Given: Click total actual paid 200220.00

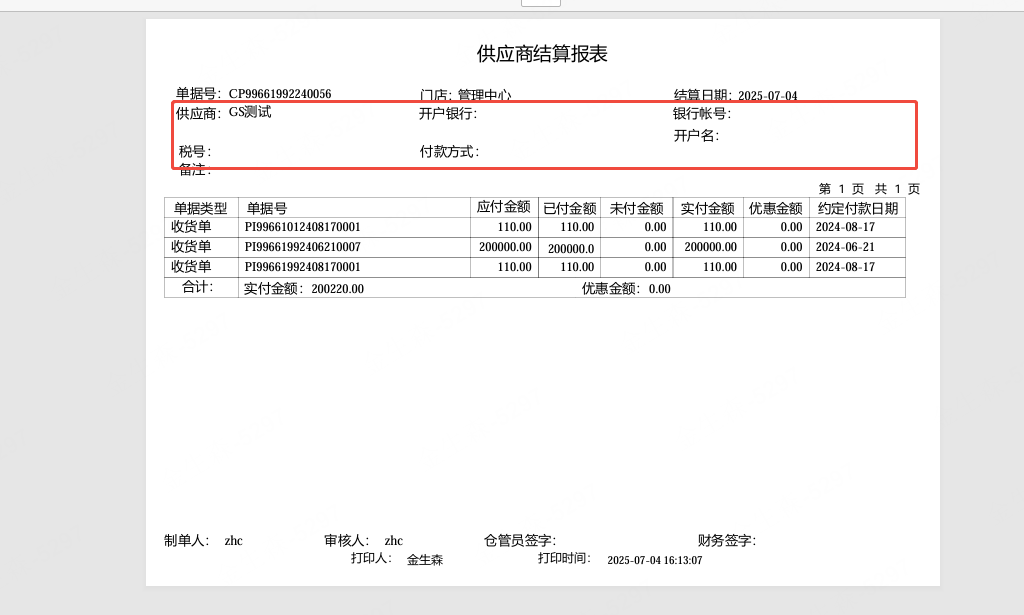Looking at the screenshot, I should 338,289.
